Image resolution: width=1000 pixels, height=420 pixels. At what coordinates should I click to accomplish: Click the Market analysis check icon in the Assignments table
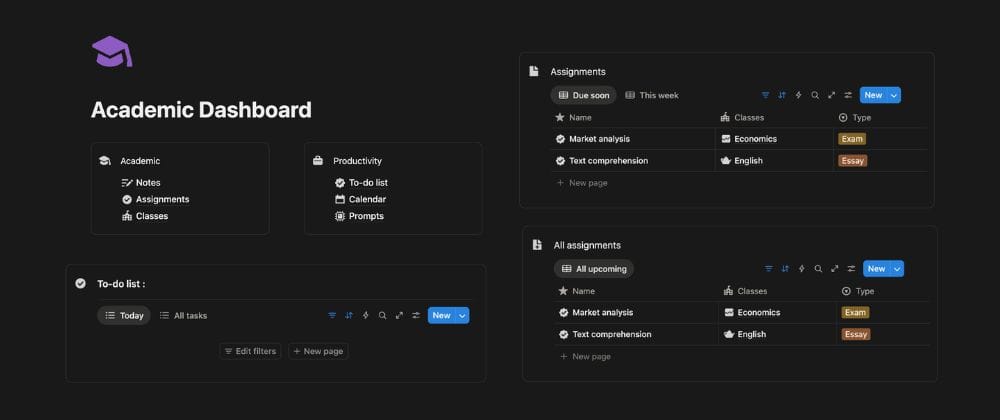(560, 139)
